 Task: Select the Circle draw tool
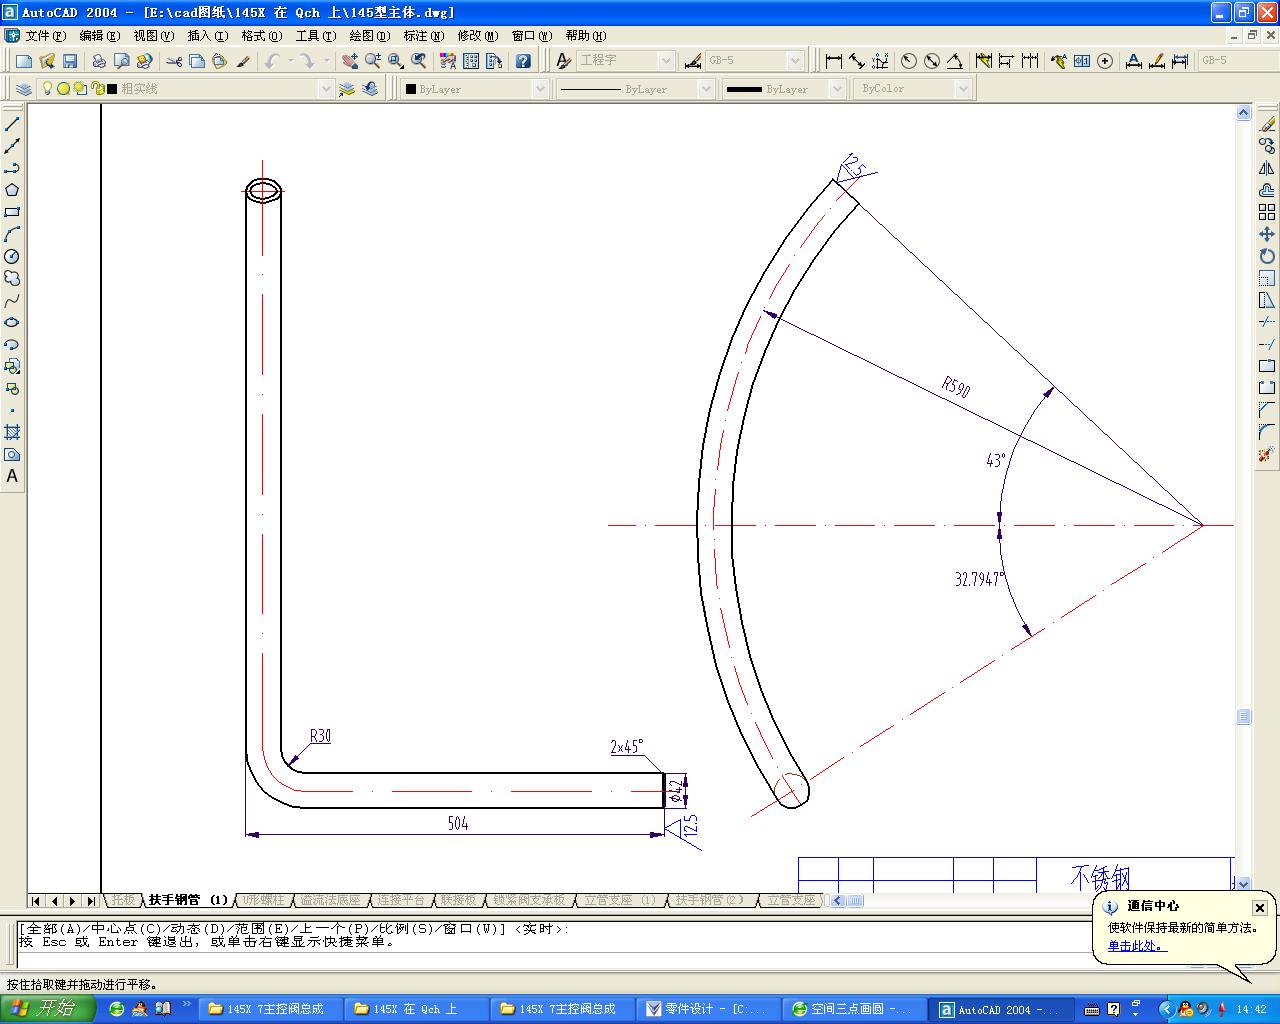coord(12,256)
